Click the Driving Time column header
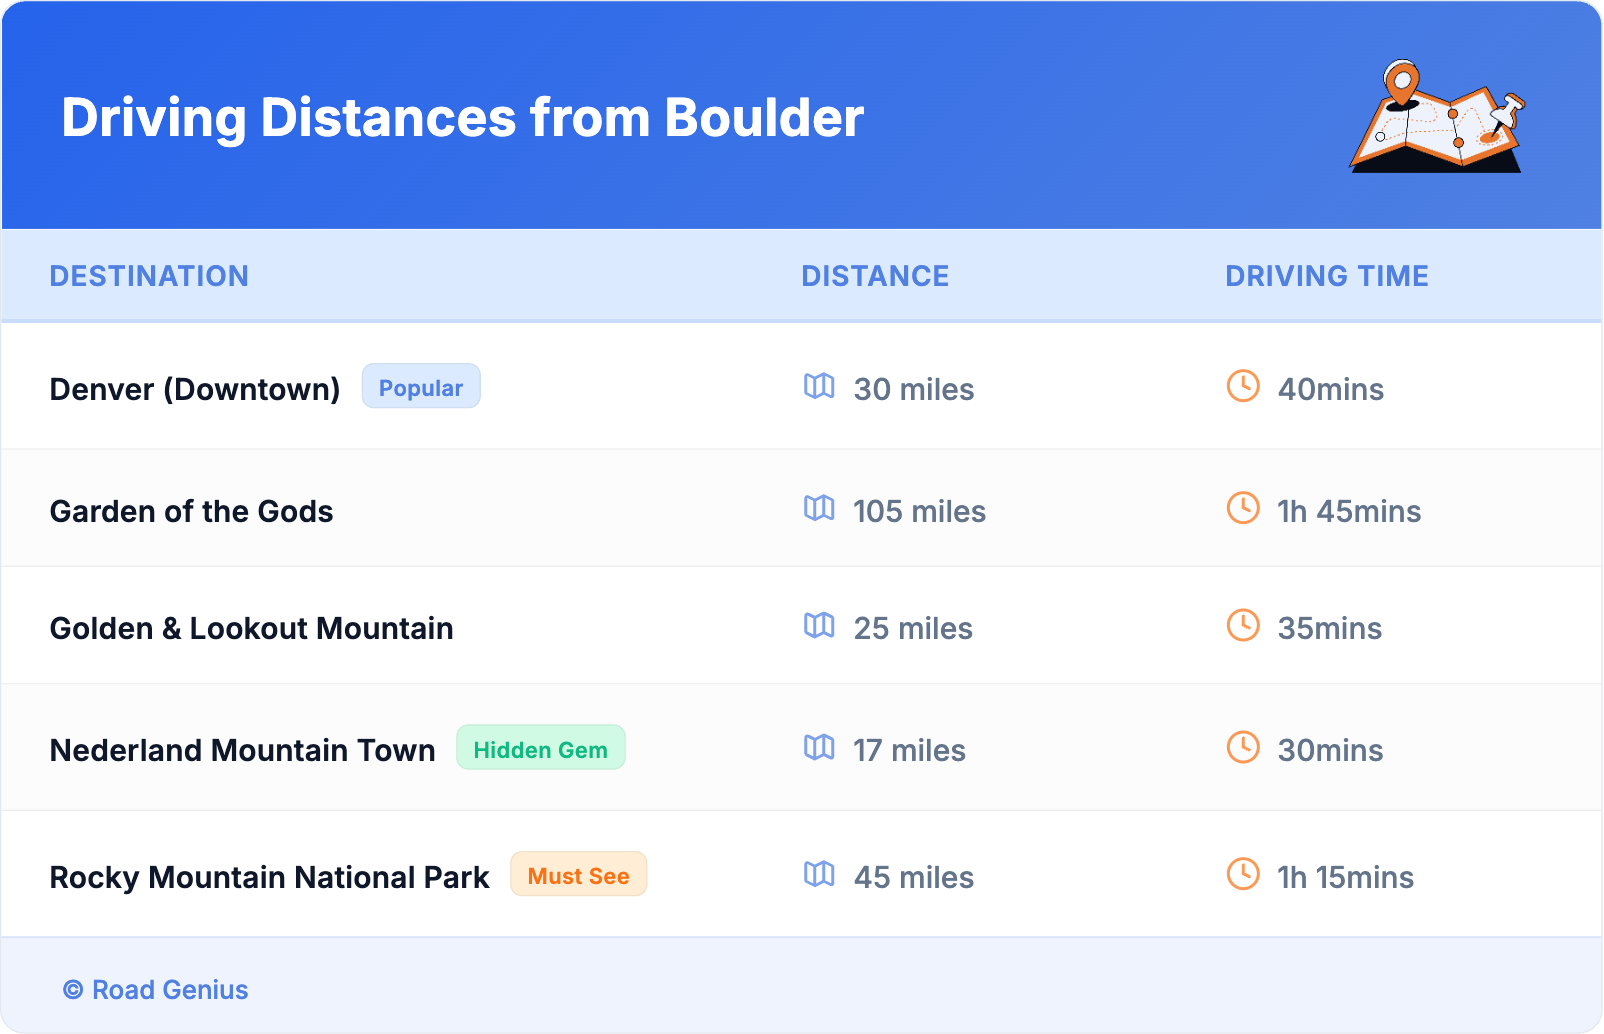This screenshot has width=1604, height=1034. (x=1326, y=276)
